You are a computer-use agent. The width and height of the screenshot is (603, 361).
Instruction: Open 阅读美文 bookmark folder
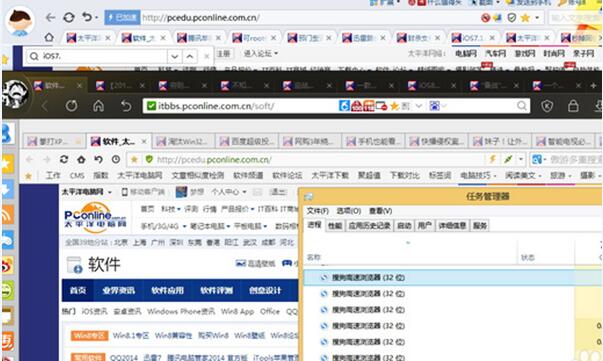[x=523, y=176]
